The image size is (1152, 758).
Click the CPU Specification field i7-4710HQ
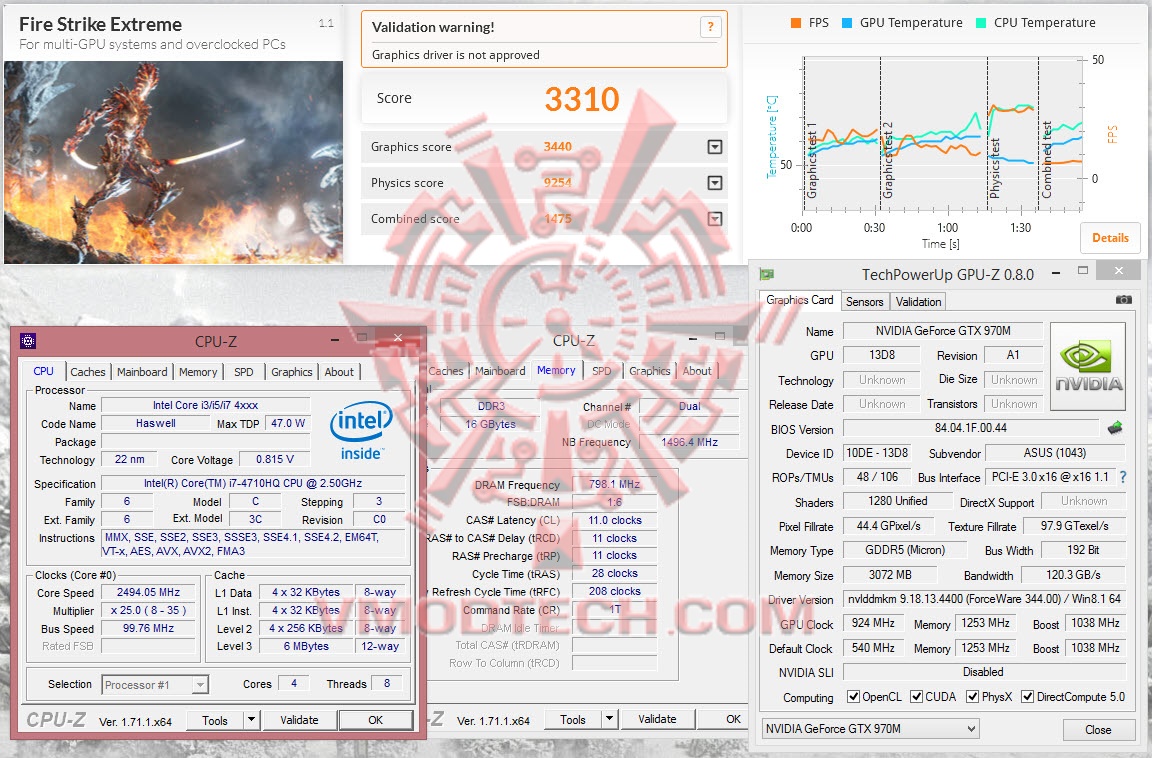(x=253, y=483)
